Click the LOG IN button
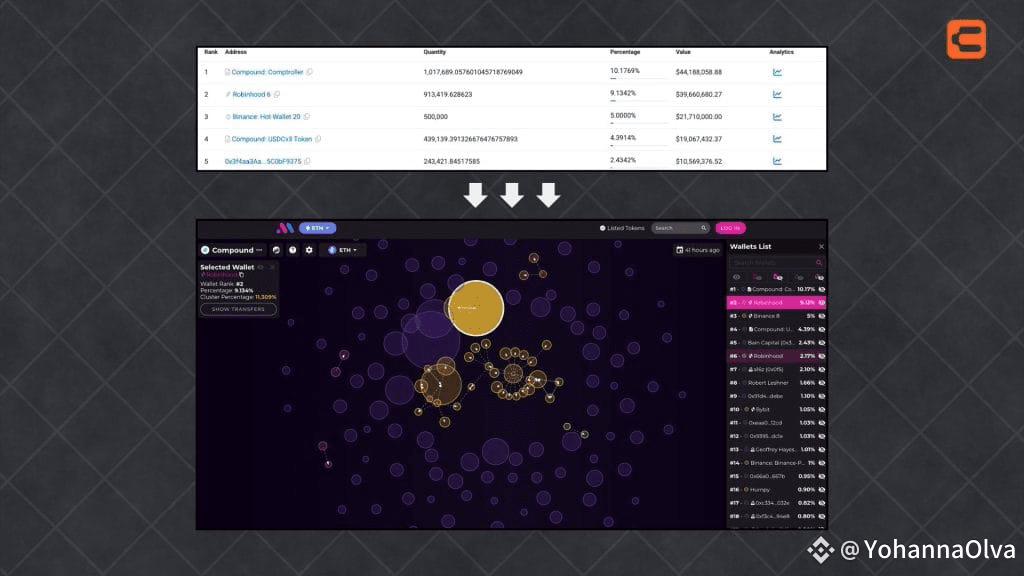Screen dimensions: 1024x576 pyautogui.click(x=730, y=228)
